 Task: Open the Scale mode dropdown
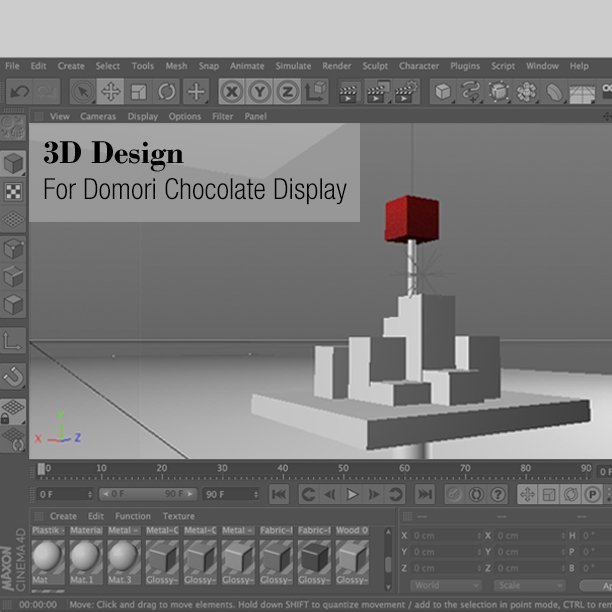pyautogui.click(x=529, y=585)
